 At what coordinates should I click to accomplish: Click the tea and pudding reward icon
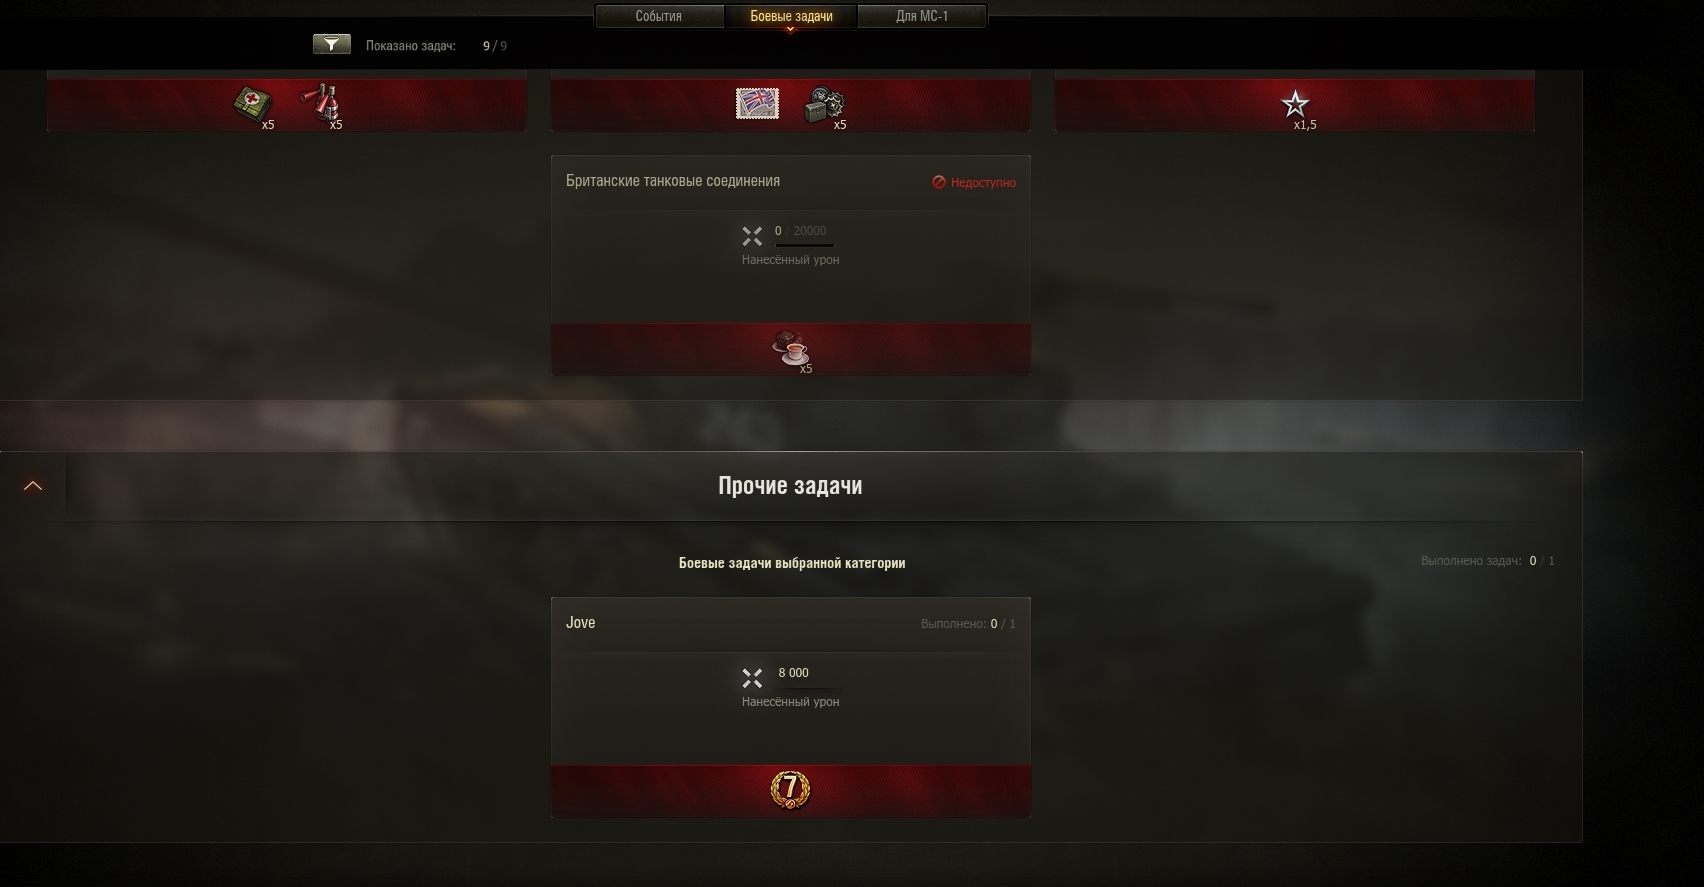click(x=791, y=348)
